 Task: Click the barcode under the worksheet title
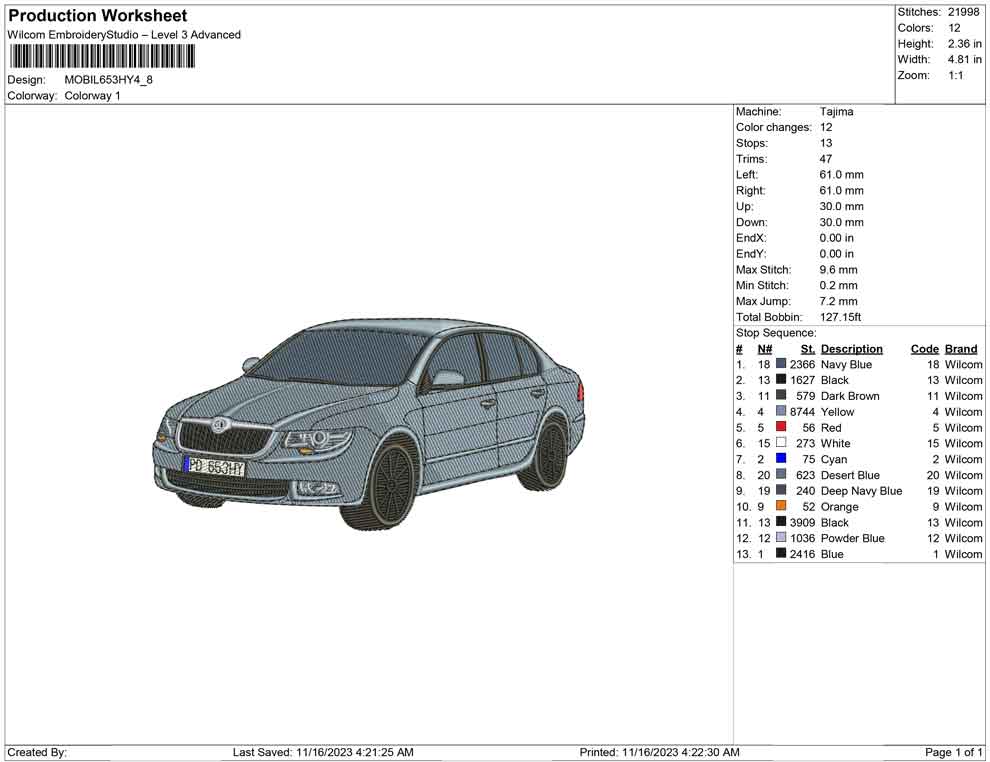[100, 56]
